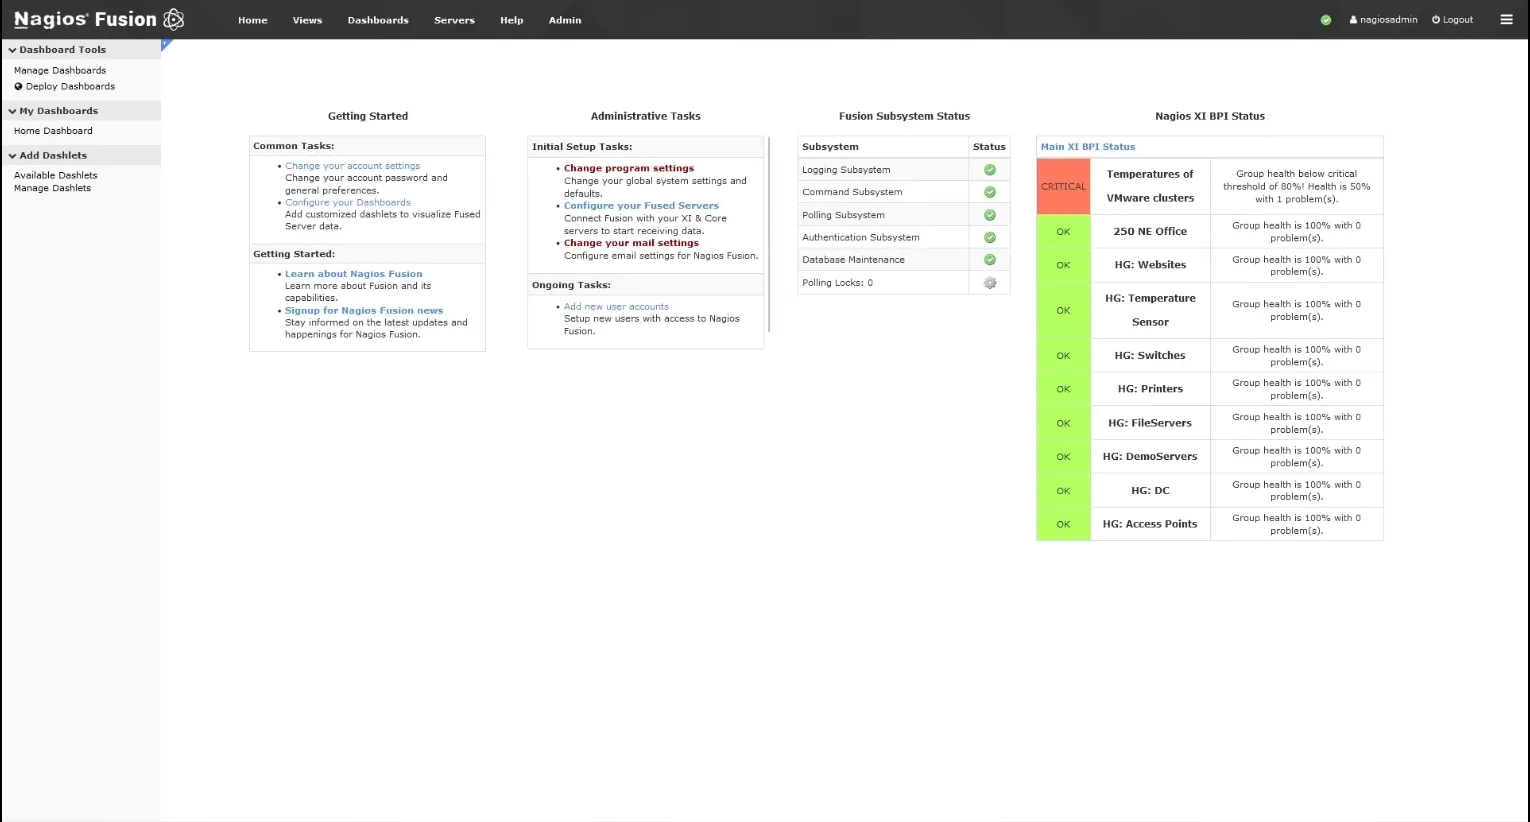Click the HG: DC group name
Image resolution: width=1530 pixels, height=822 pixels.
point(1150,491)
